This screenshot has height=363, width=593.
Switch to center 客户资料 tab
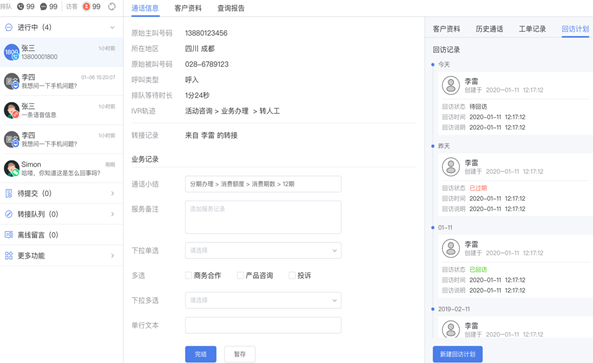point(188,8)
